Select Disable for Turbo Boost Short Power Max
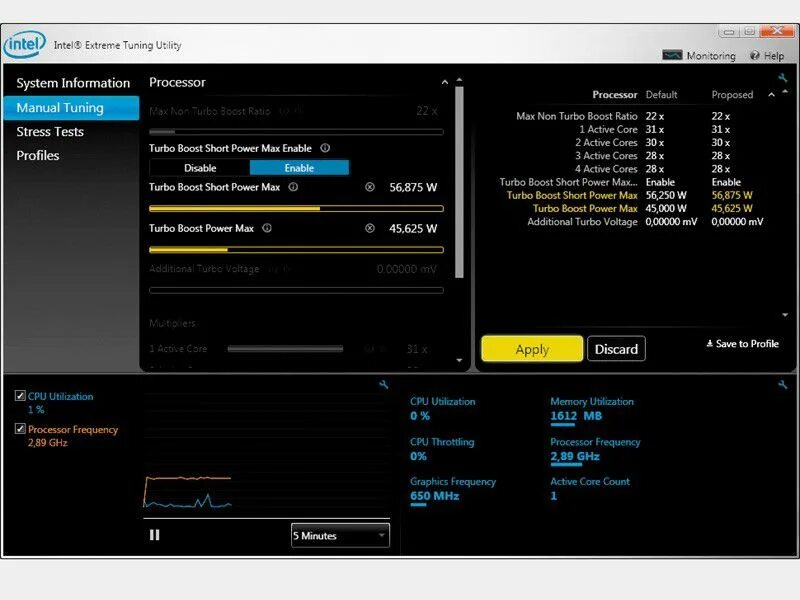The height and width of the screenshot is (600, 800). pos(200,168)
